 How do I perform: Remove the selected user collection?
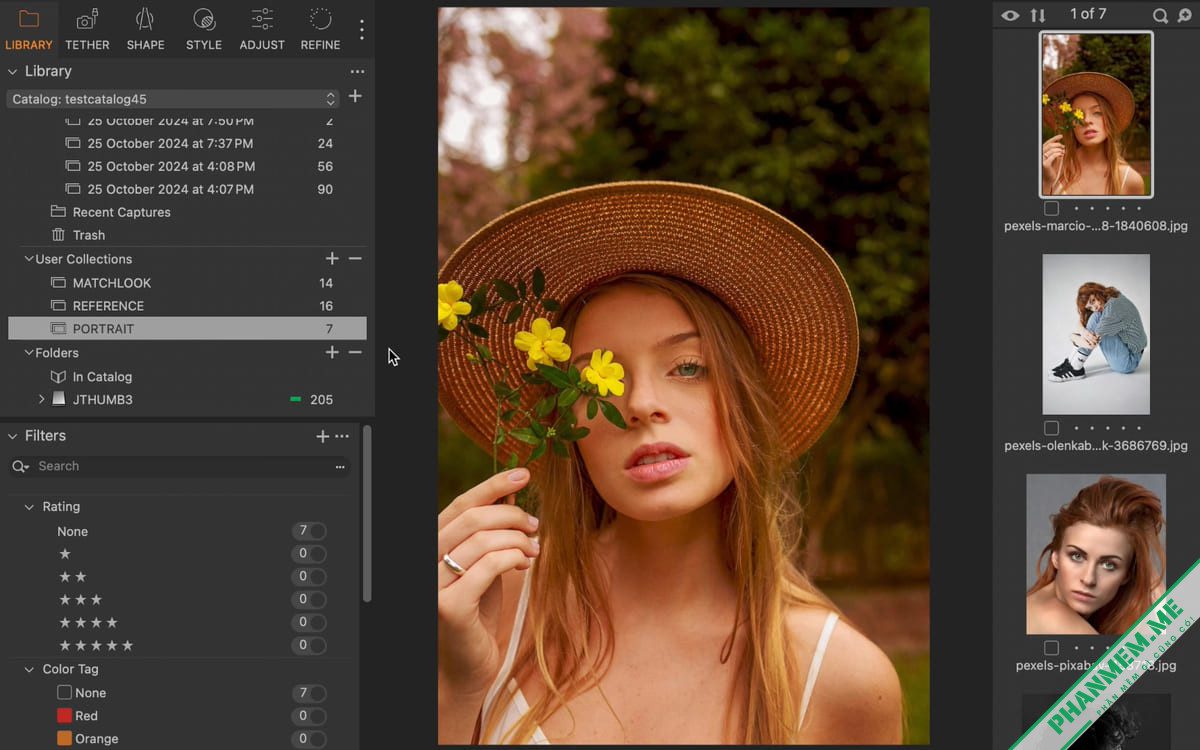pos(355,259)
